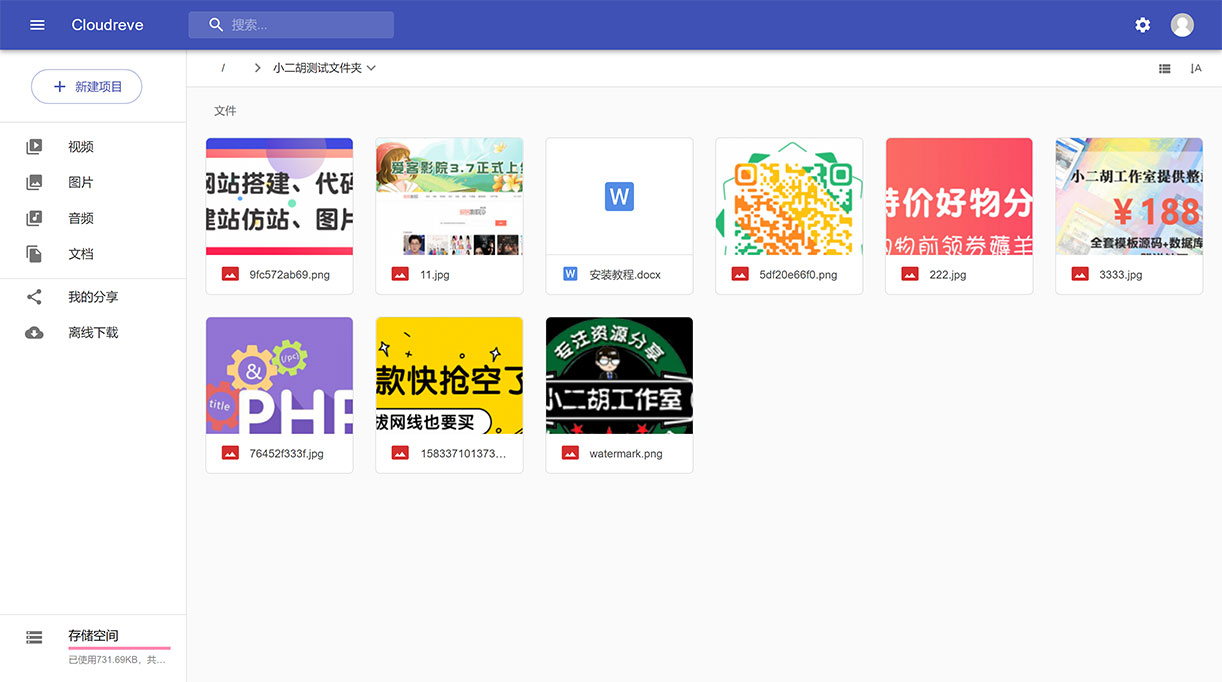Expand the breadcrumb chevron after the root slash
1222x682 pixels.
coord(257,67)
